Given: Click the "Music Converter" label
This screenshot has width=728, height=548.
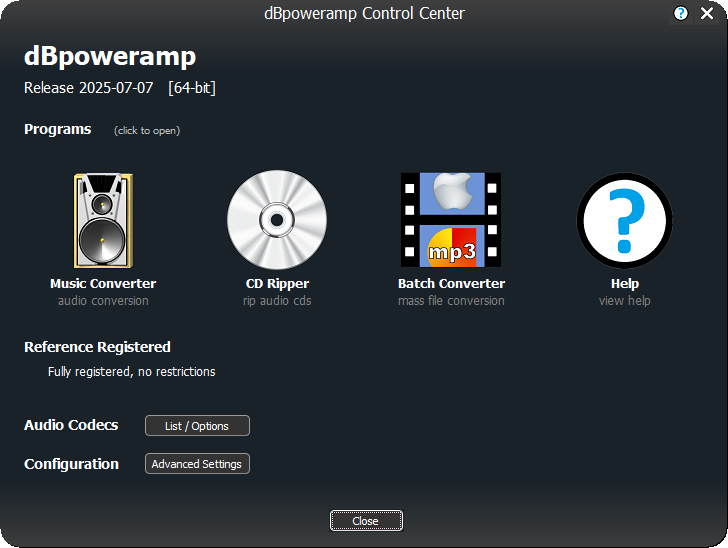Looking at the screenshot, I should click(103, 283).
